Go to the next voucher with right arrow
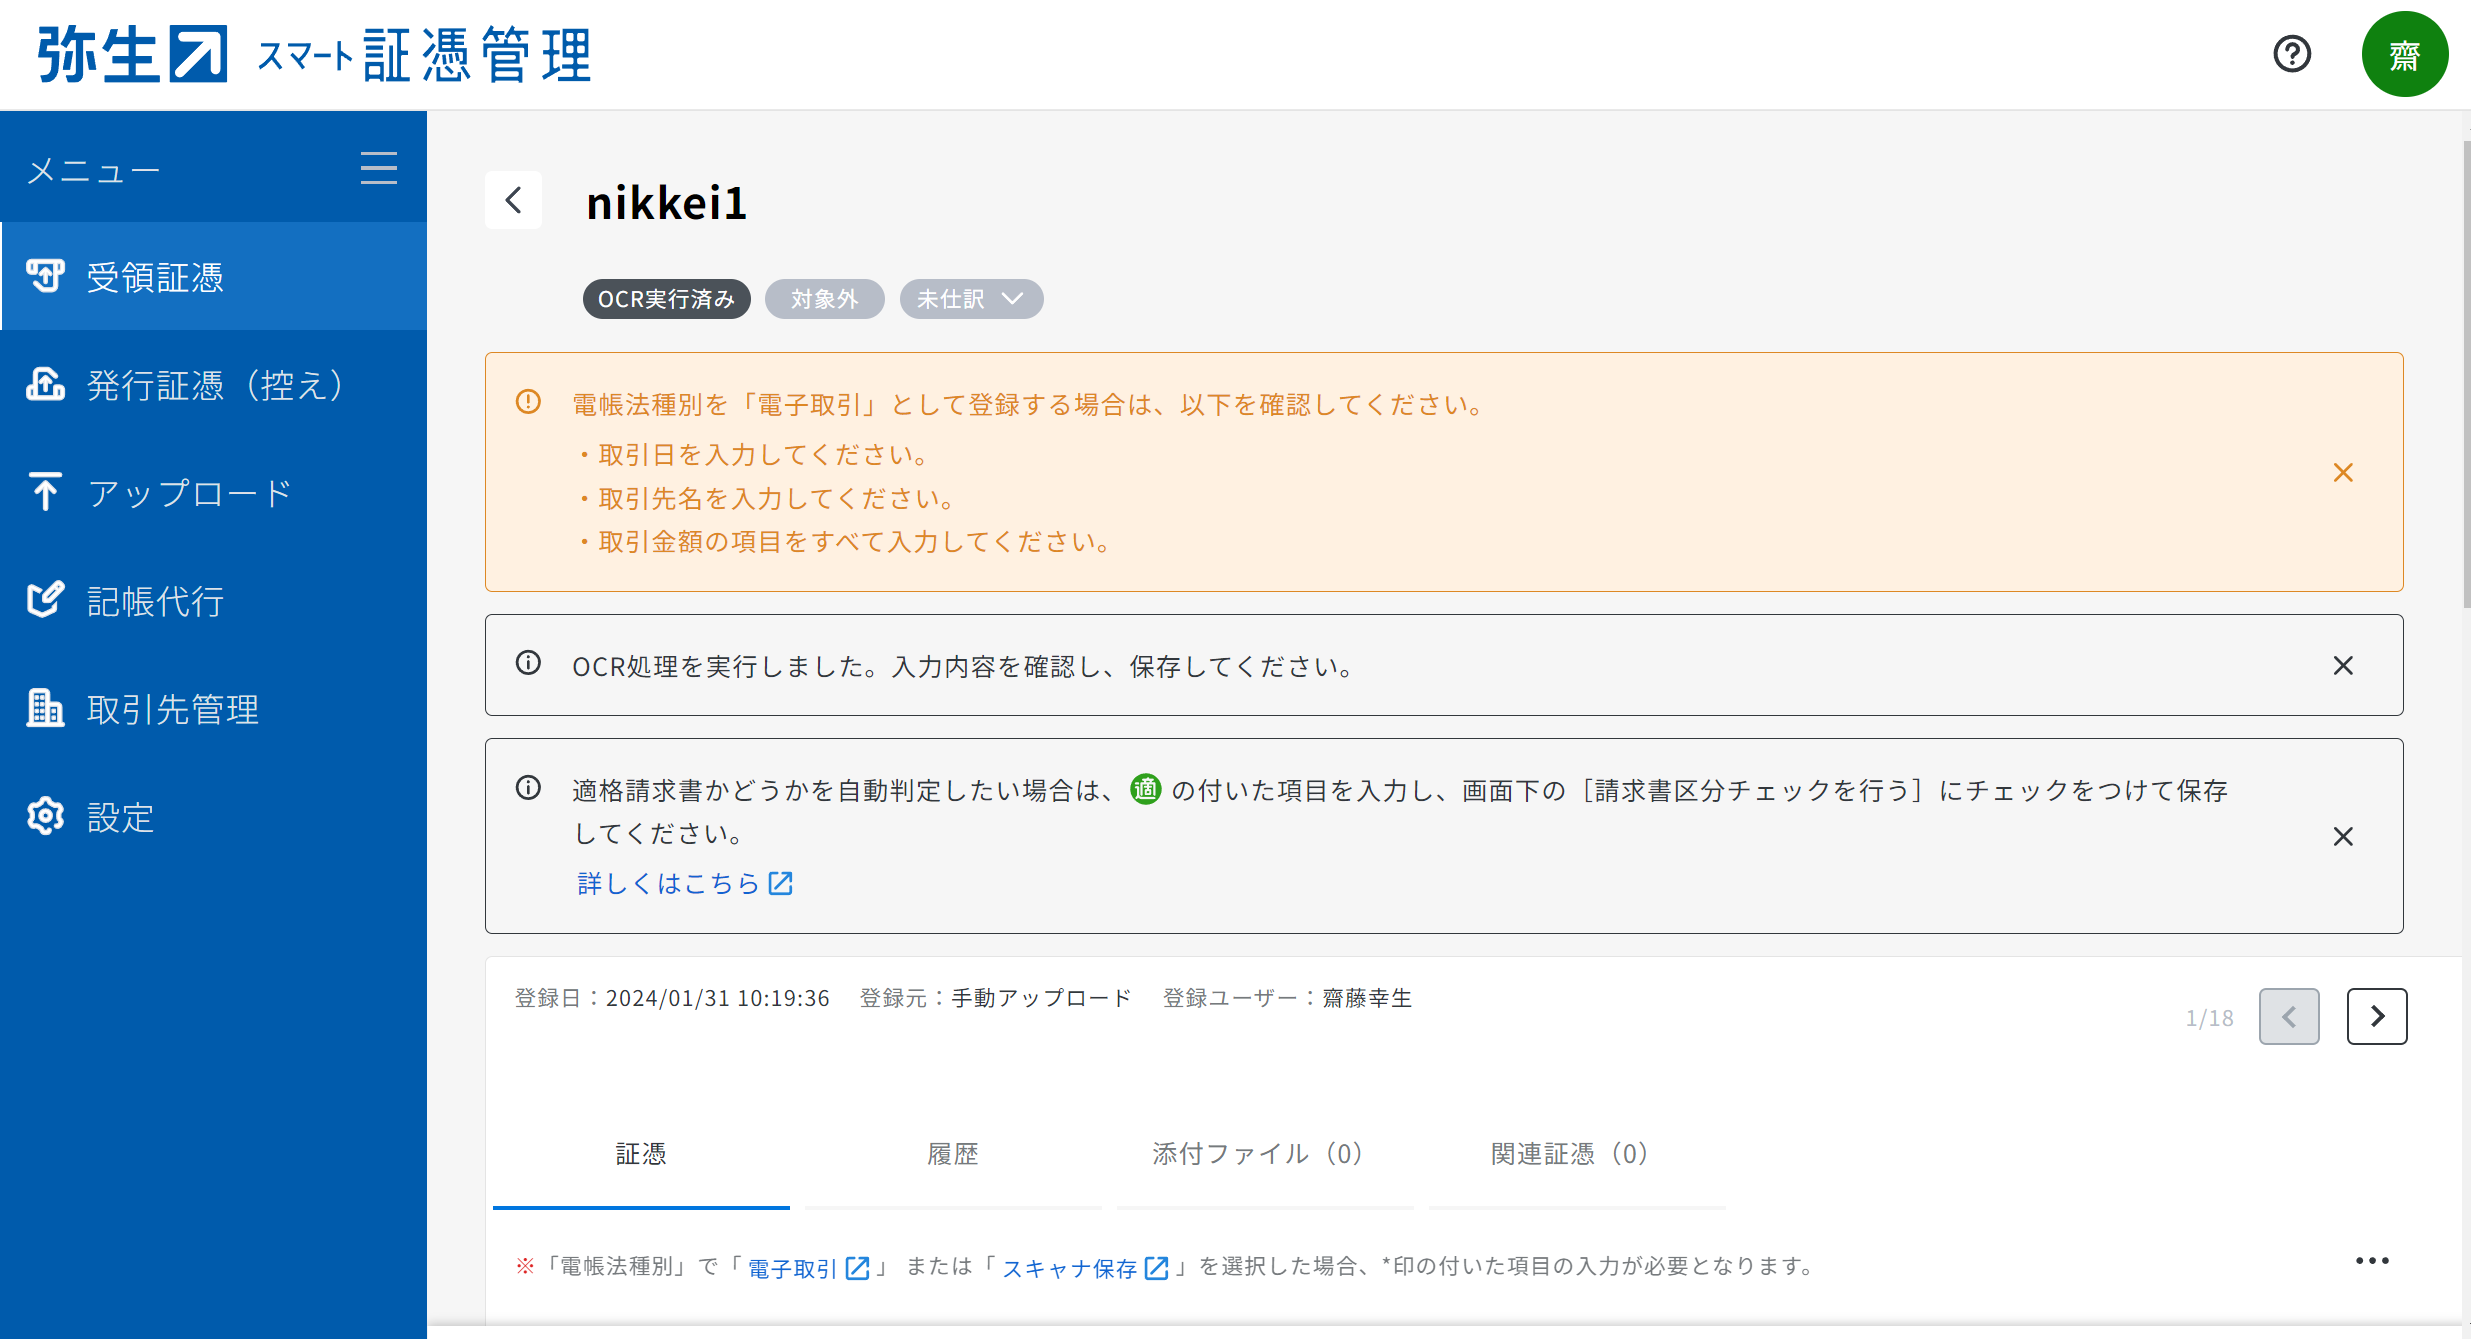The height and width of the screenshot is (1339, 2471). click(2377, 1016)
